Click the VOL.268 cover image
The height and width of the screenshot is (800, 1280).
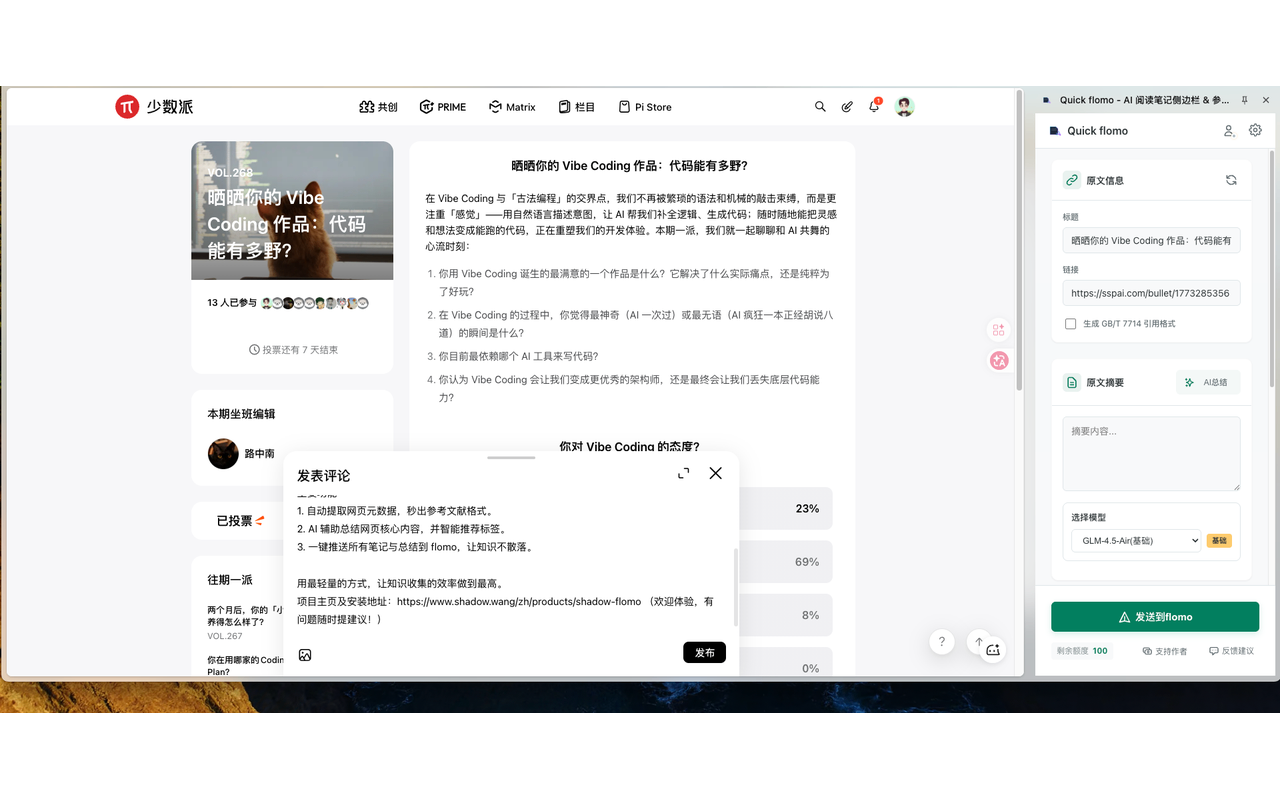[292, 210]
